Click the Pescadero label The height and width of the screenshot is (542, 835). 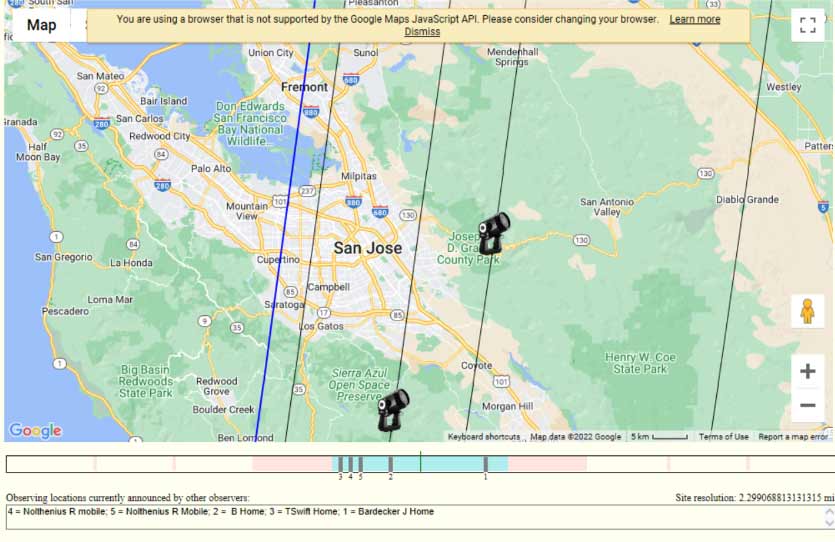[66, 311]
